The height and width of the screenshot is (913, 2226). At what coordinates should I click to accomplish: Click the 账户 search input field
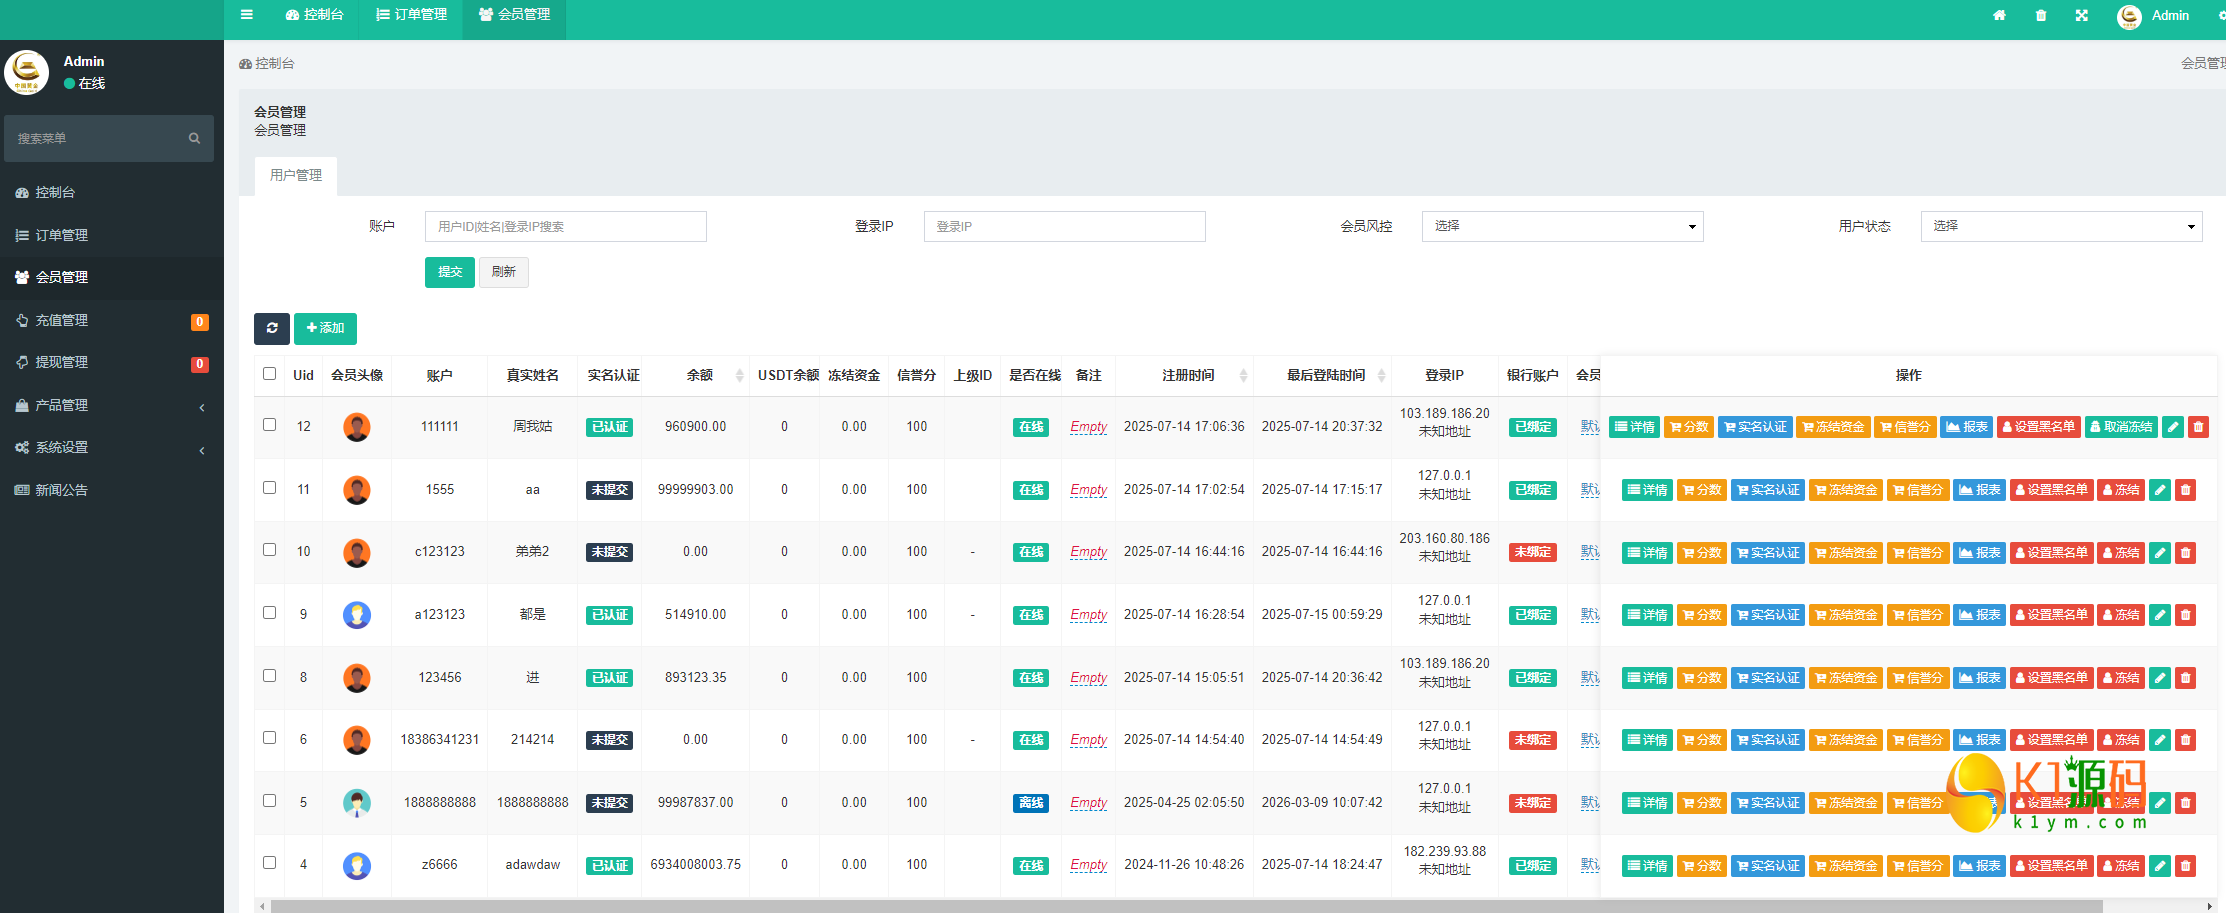565,226
